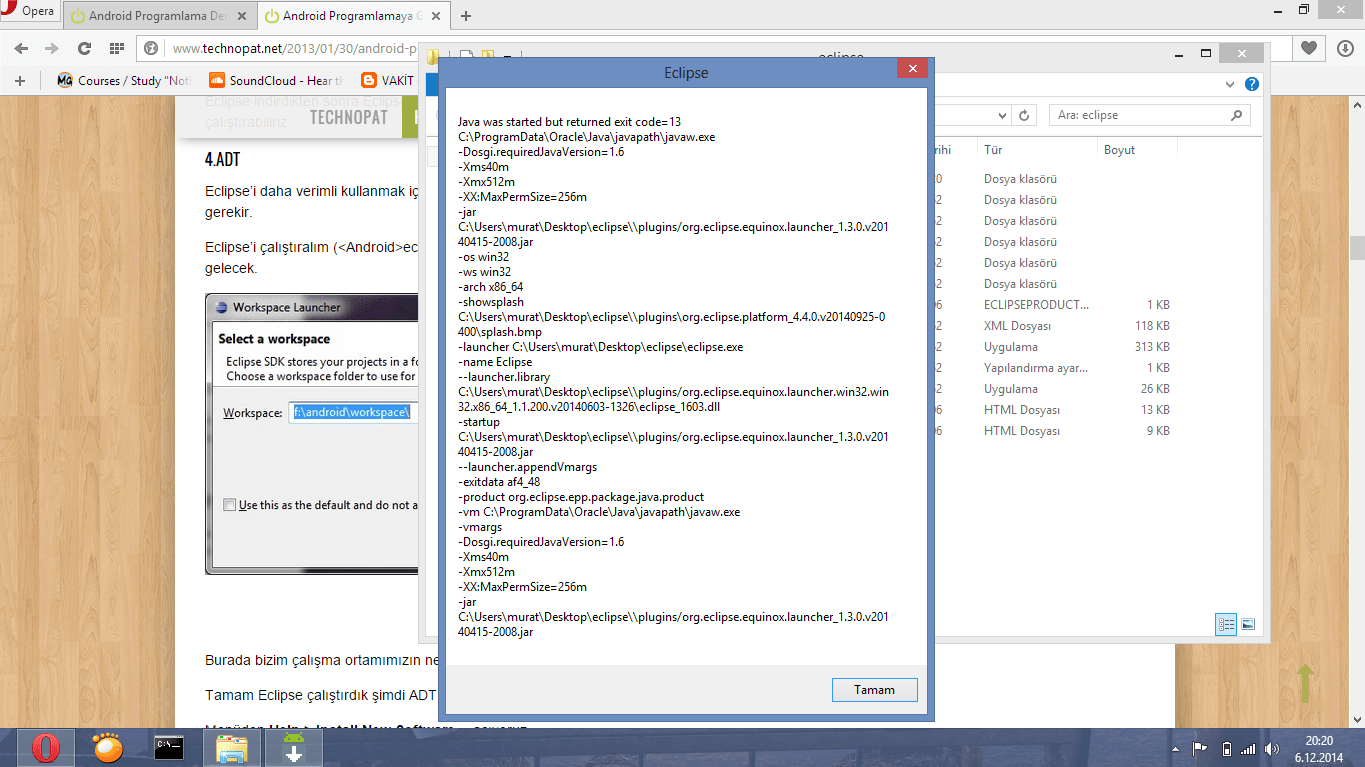The image size is (1365, 767).
Task: Add to bookmarks bar with plus icon
Action: point(20,81)
